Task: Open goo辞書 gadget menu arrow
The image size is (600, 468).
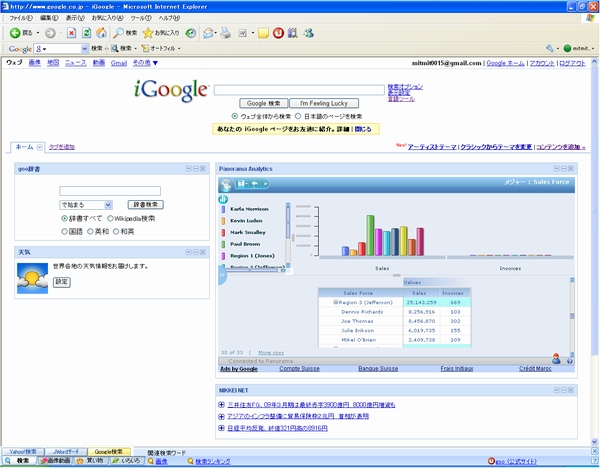Action: (x=188, y=169)
